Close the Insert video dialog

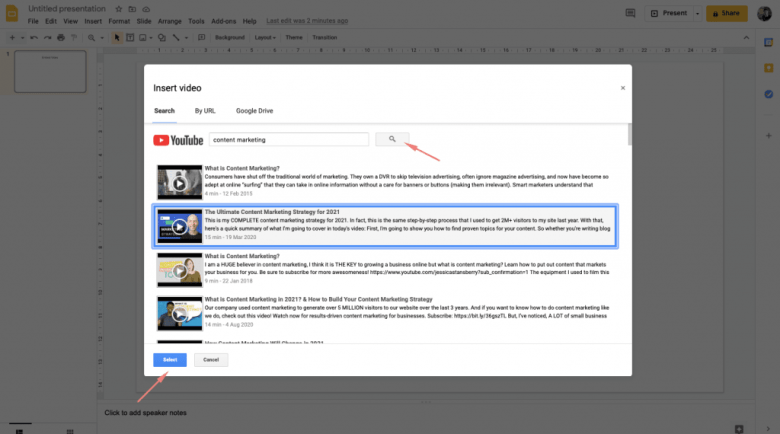click(x=622, y=88)
